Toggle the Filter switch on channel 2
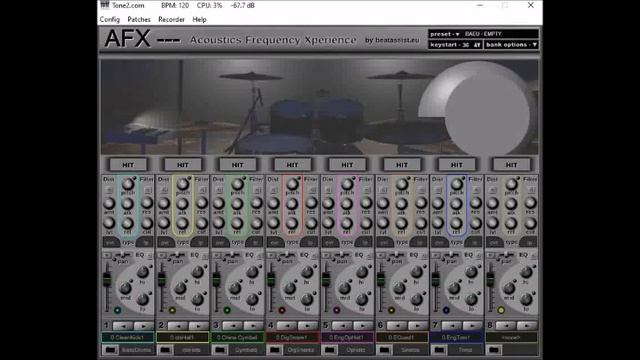This screenshot has height=360, width=640. (x=202, y=190)
